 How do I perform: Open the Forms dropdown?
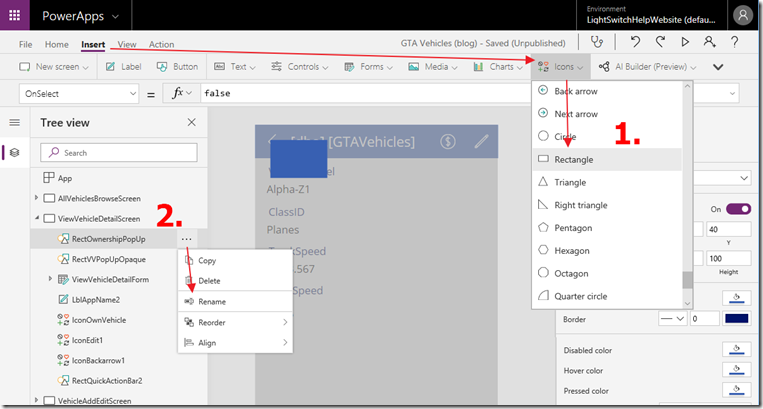pyautogui.click(x=368, y=67)
